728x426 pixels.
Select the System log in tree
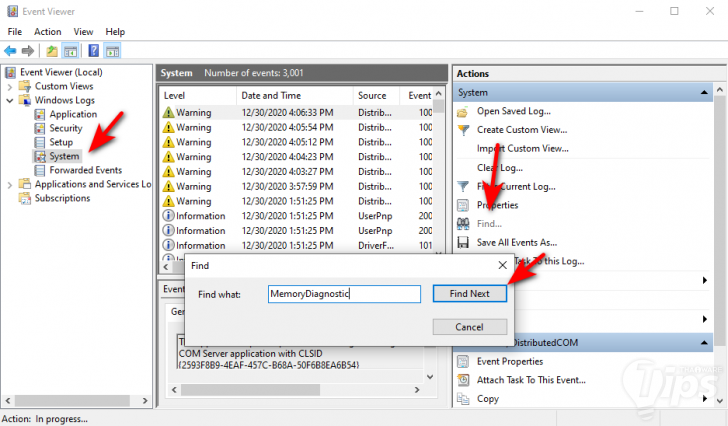coord(64,156)
